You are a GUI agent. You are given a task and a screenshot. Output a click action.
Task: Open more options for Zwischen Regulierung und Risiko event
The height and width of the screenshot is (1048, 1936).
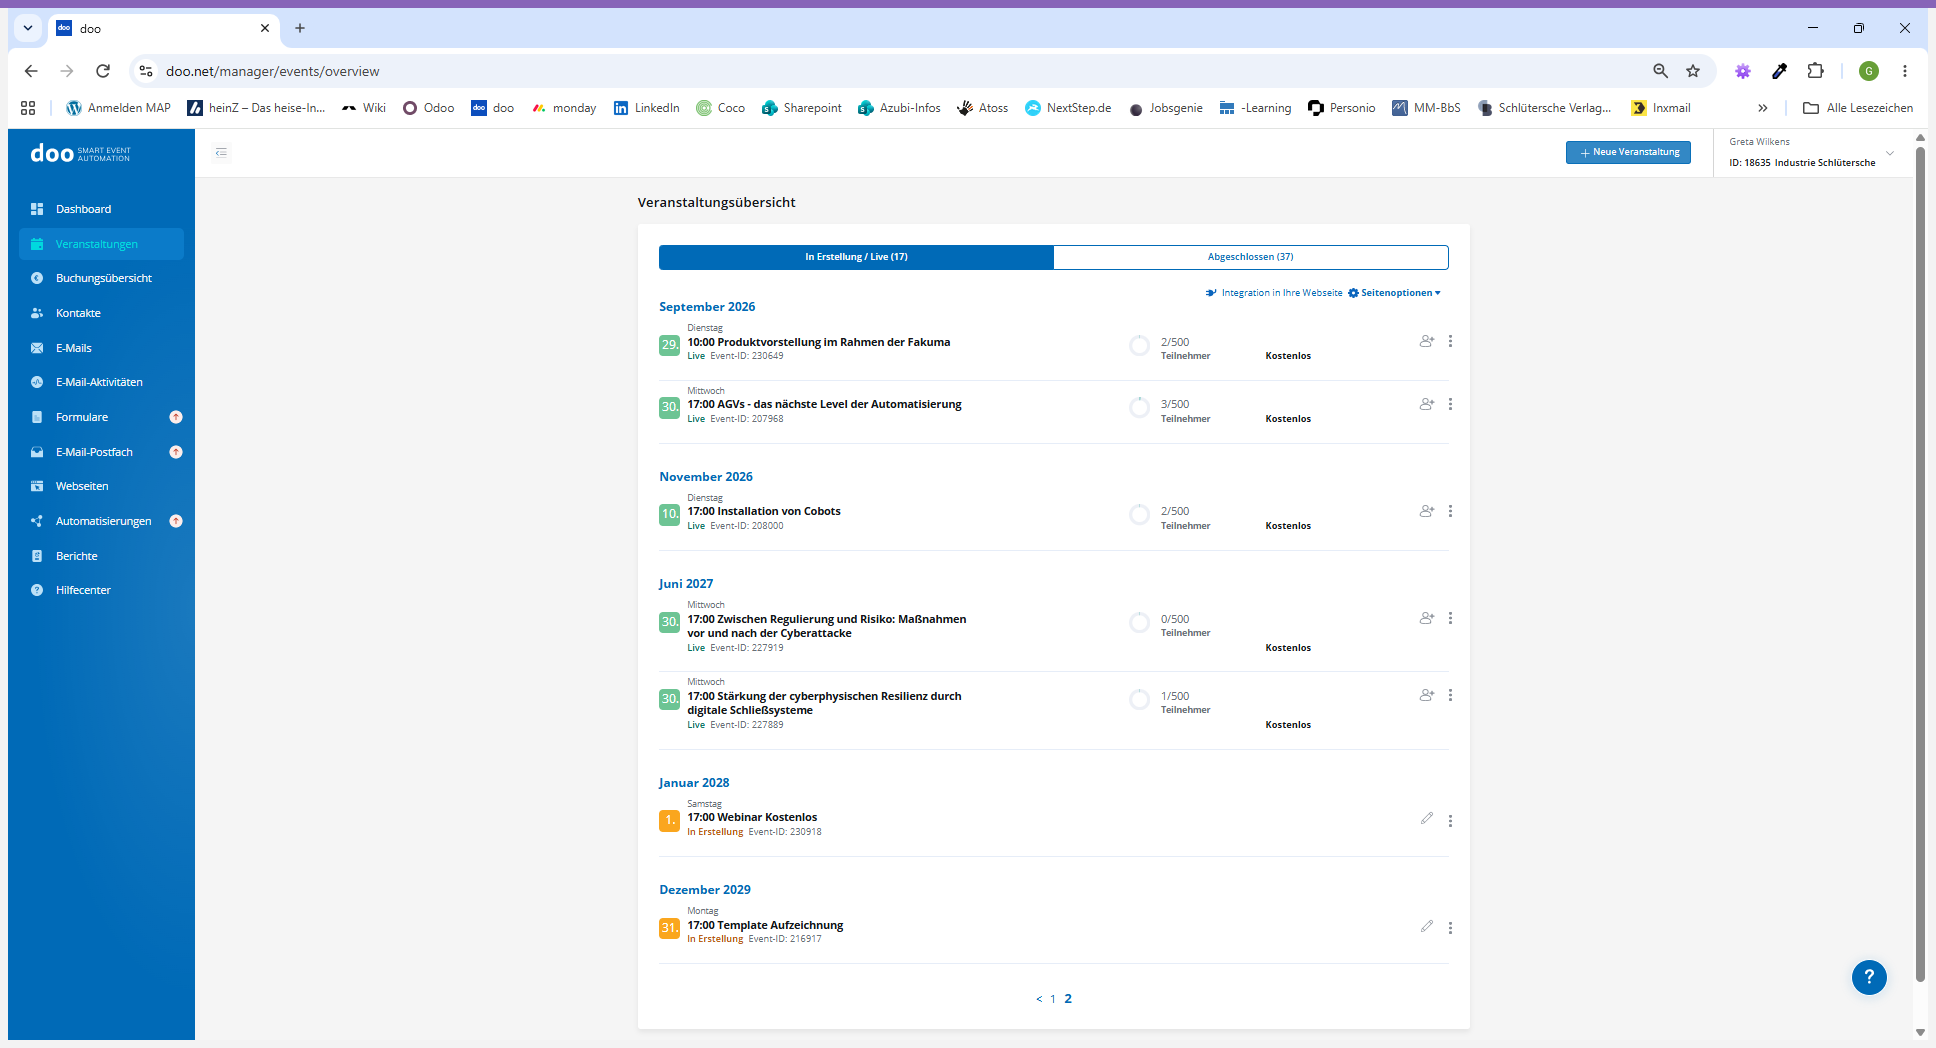click(x=1450, y=618)
